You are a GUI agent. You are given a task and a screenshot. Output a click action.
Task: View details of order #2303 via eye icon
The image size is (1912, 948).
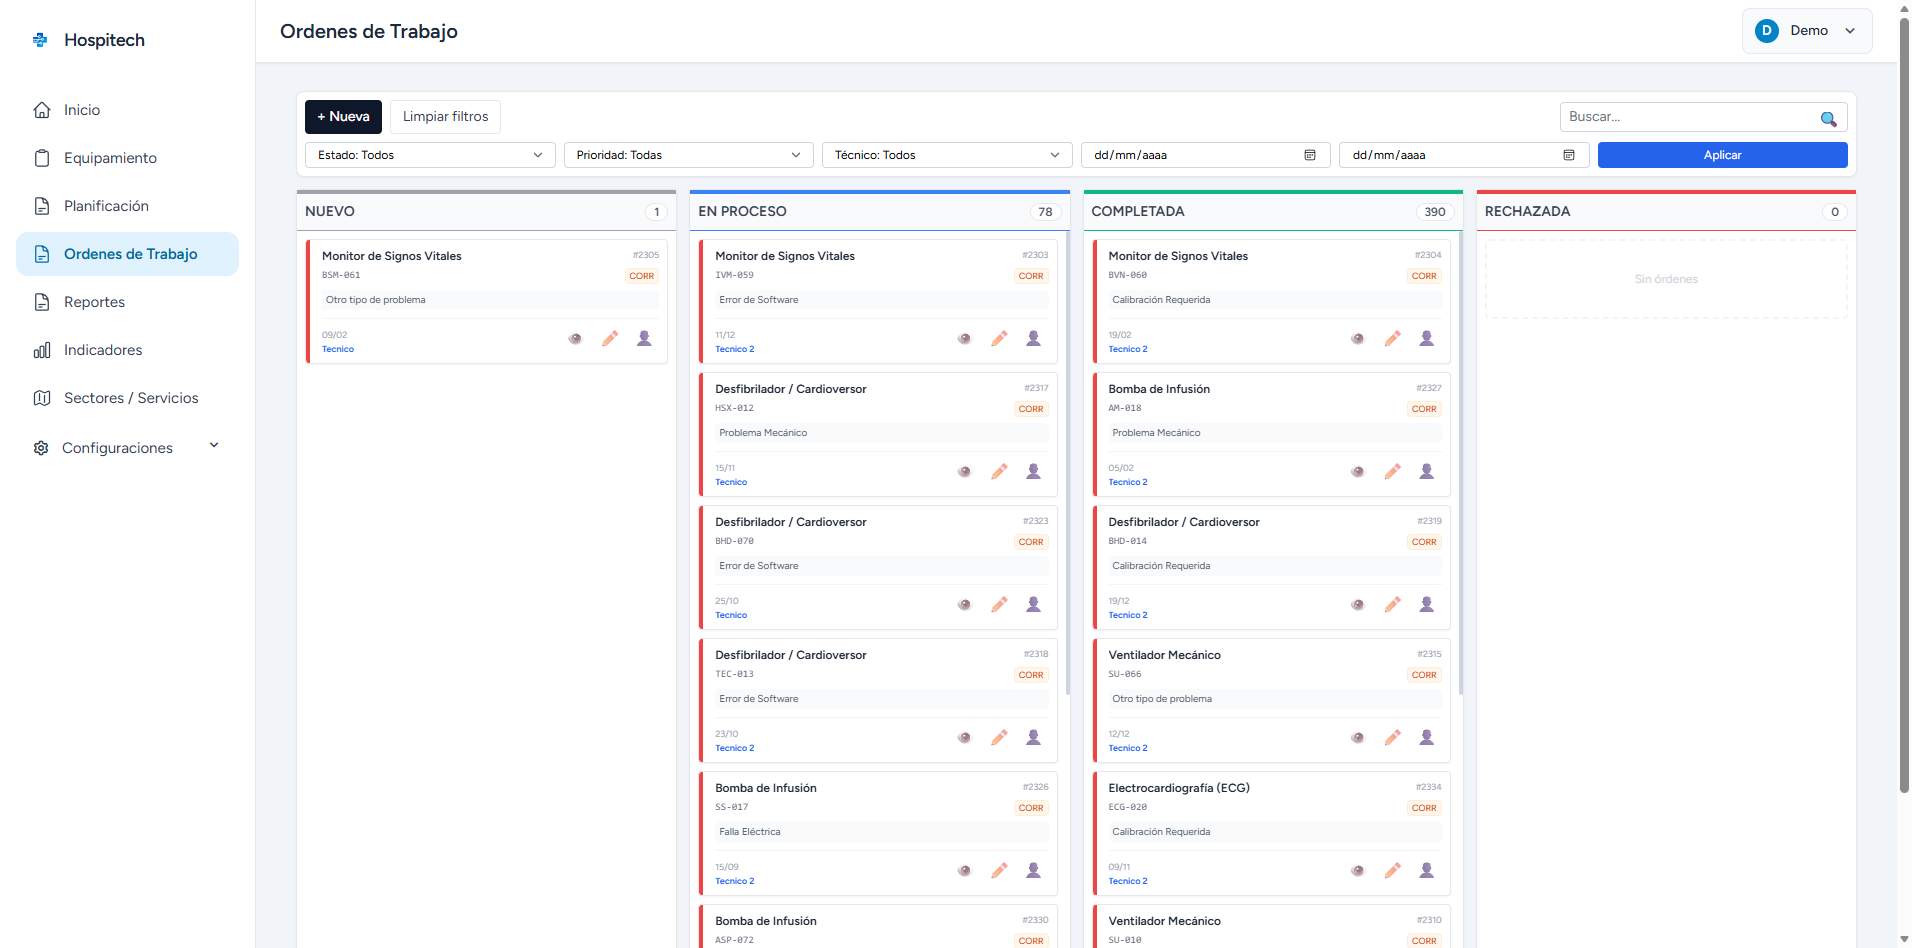pyautogui.click(x=964, y=339)
